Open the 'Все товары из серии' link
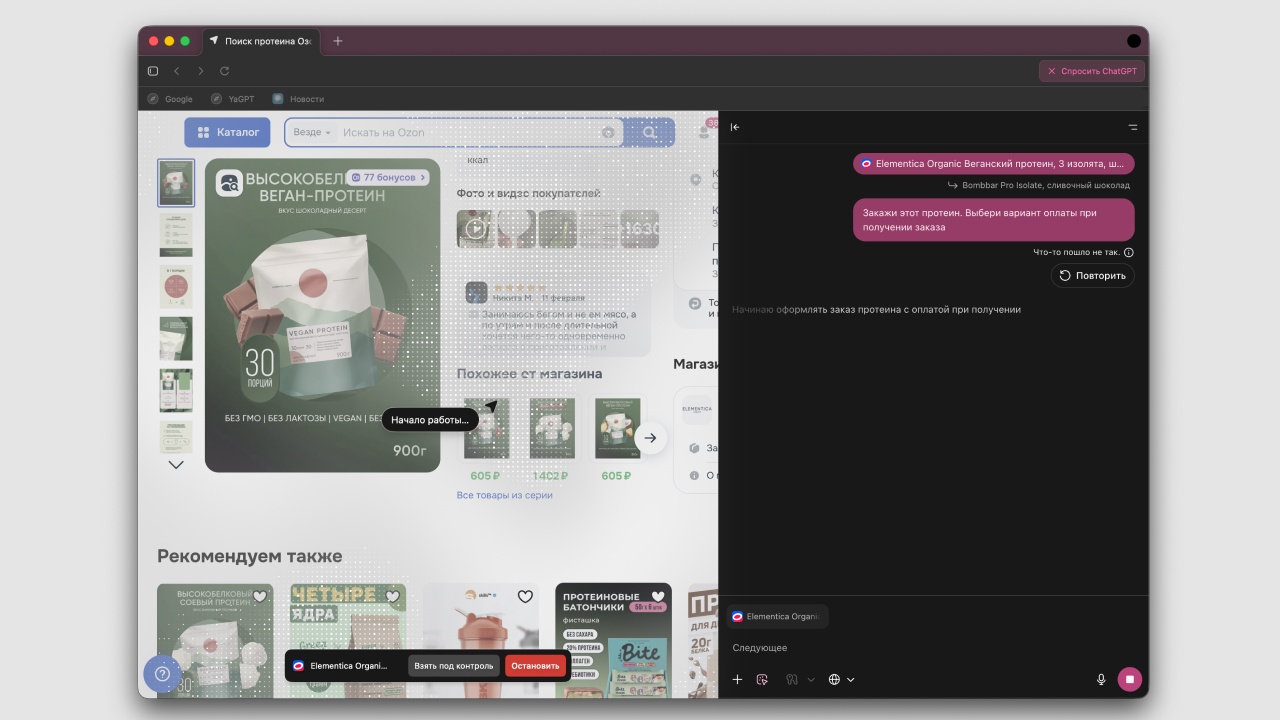This screenshot has width=1280, height=720. (x=504, y=495)
